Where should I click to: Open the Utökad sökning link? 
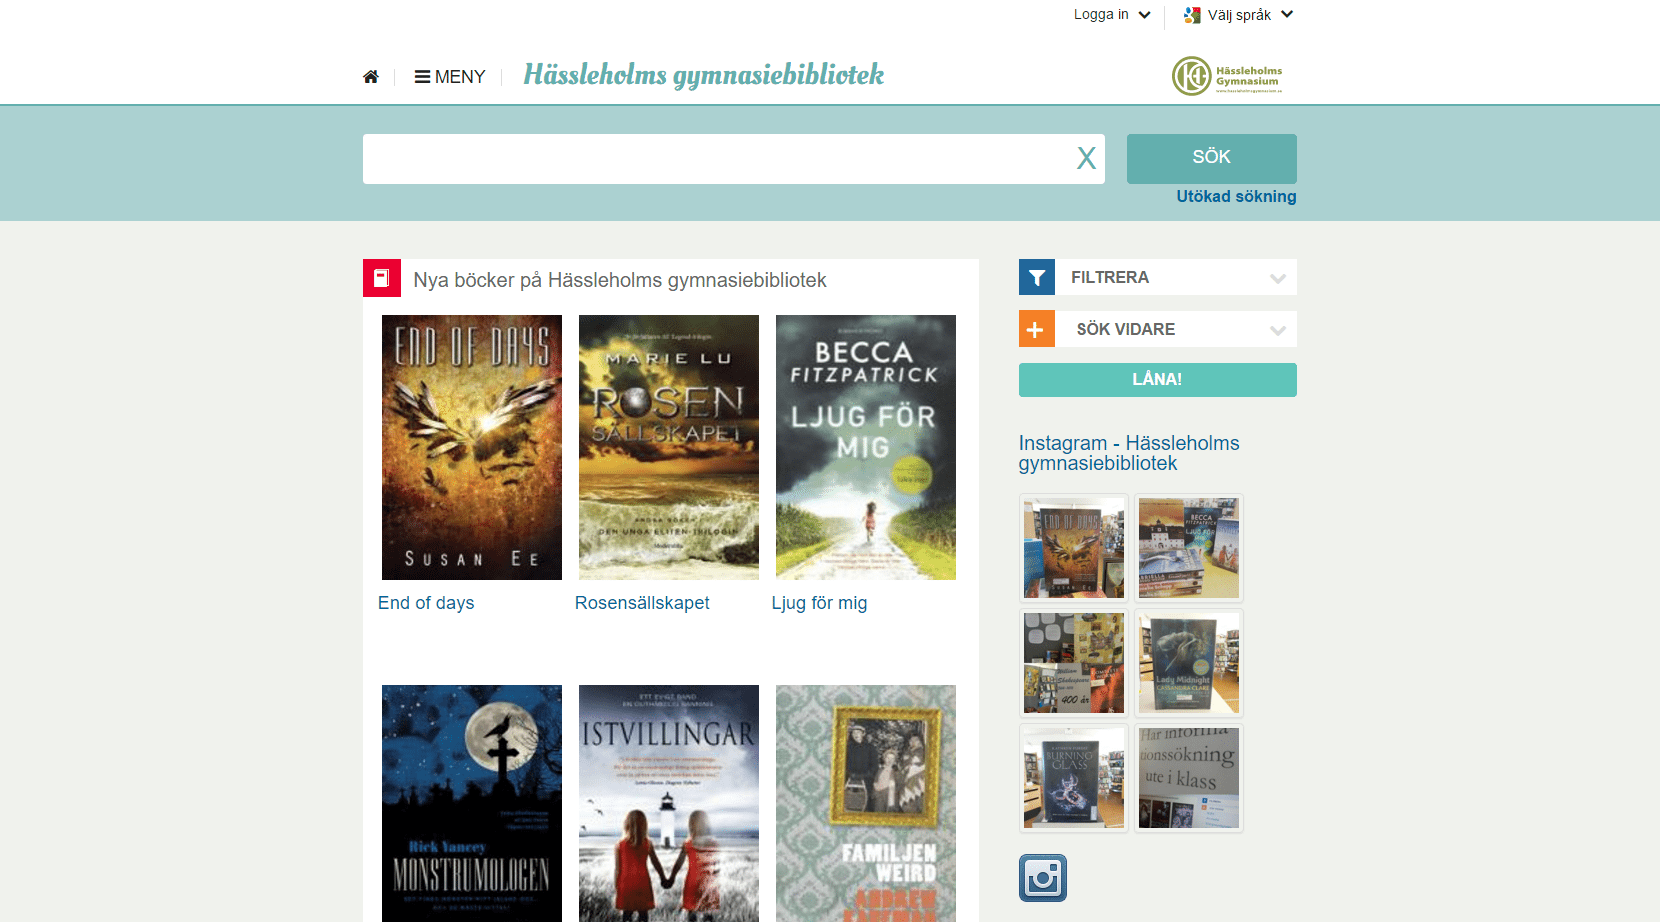[x=1236, y=197]
